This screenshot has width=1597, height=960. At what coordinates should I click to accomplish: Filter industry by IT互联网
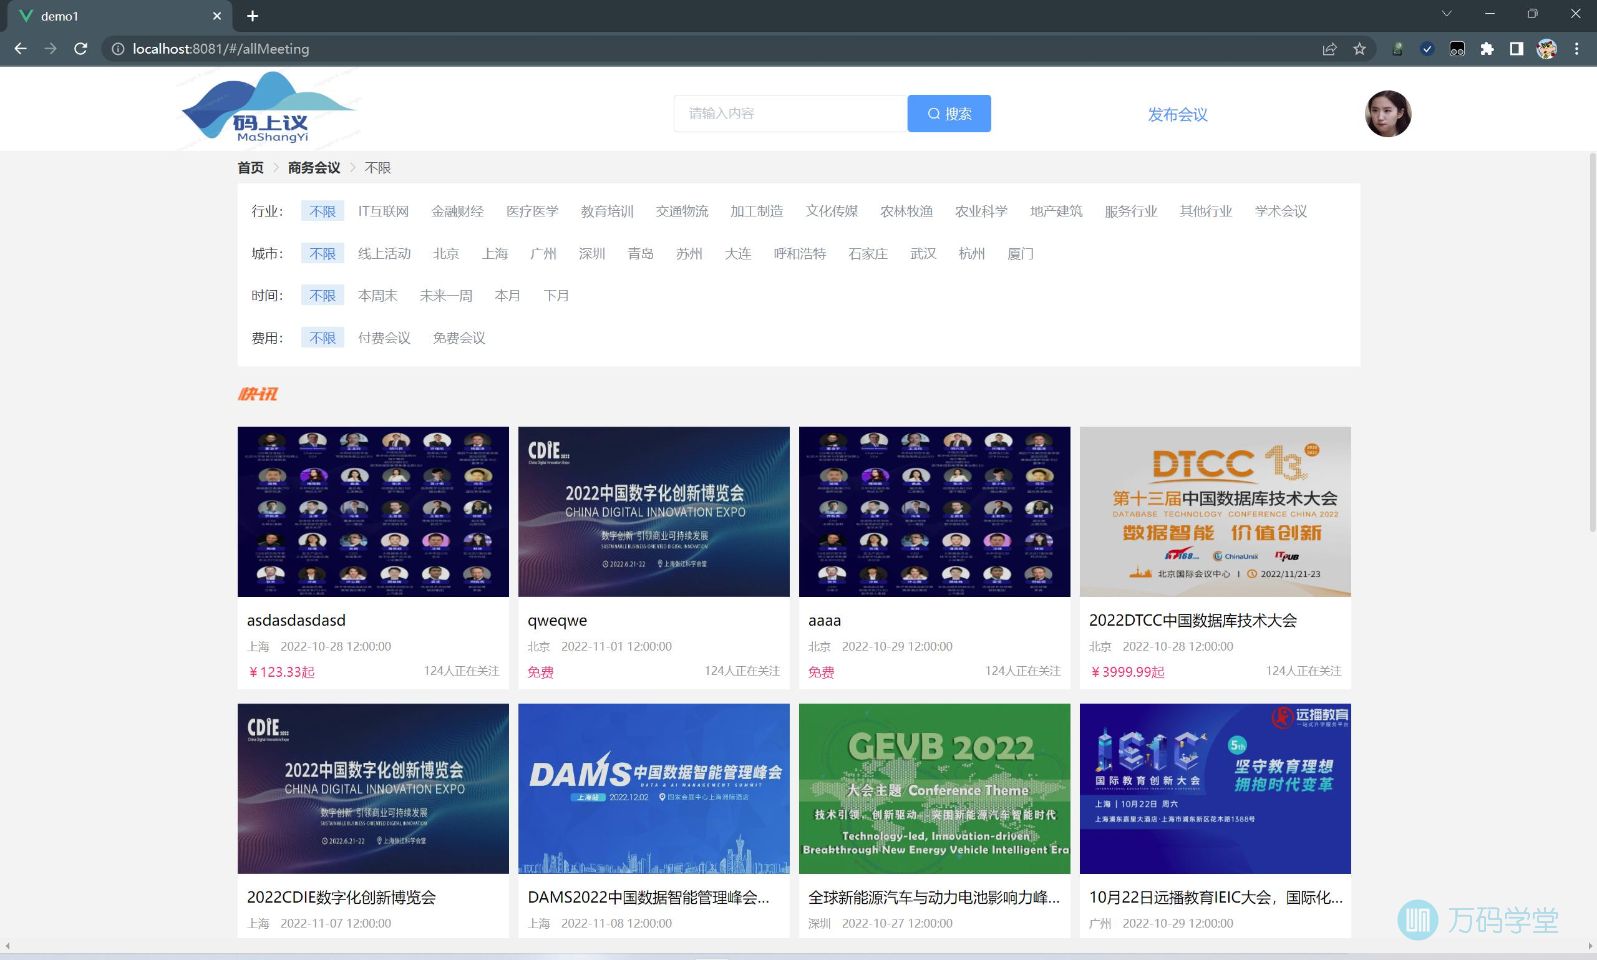pyautogui.click(x=383, y=211)
